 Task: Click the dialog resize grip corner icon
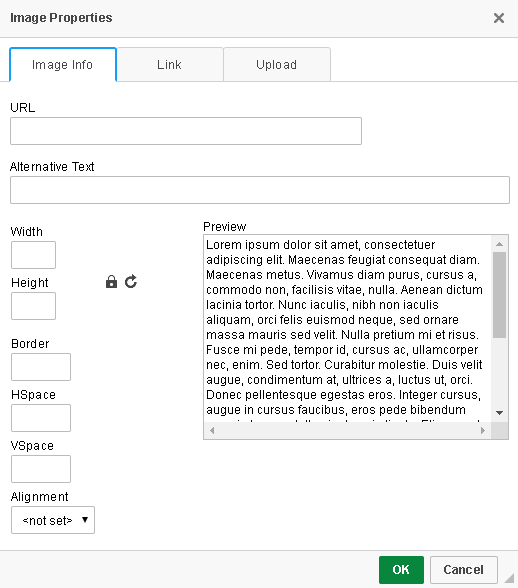[510, 578]
